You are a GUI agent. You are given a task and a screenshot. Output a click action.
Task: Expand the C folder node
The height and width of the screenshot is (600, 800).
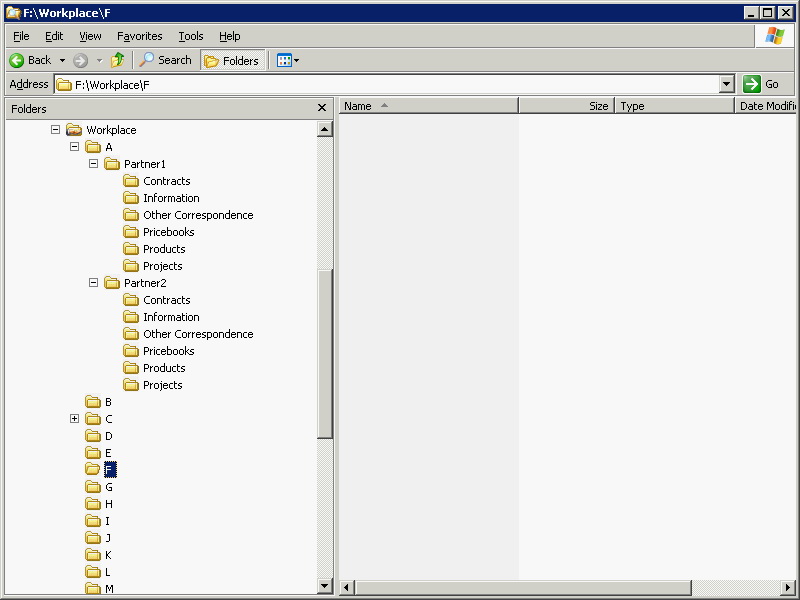point(75,419)
